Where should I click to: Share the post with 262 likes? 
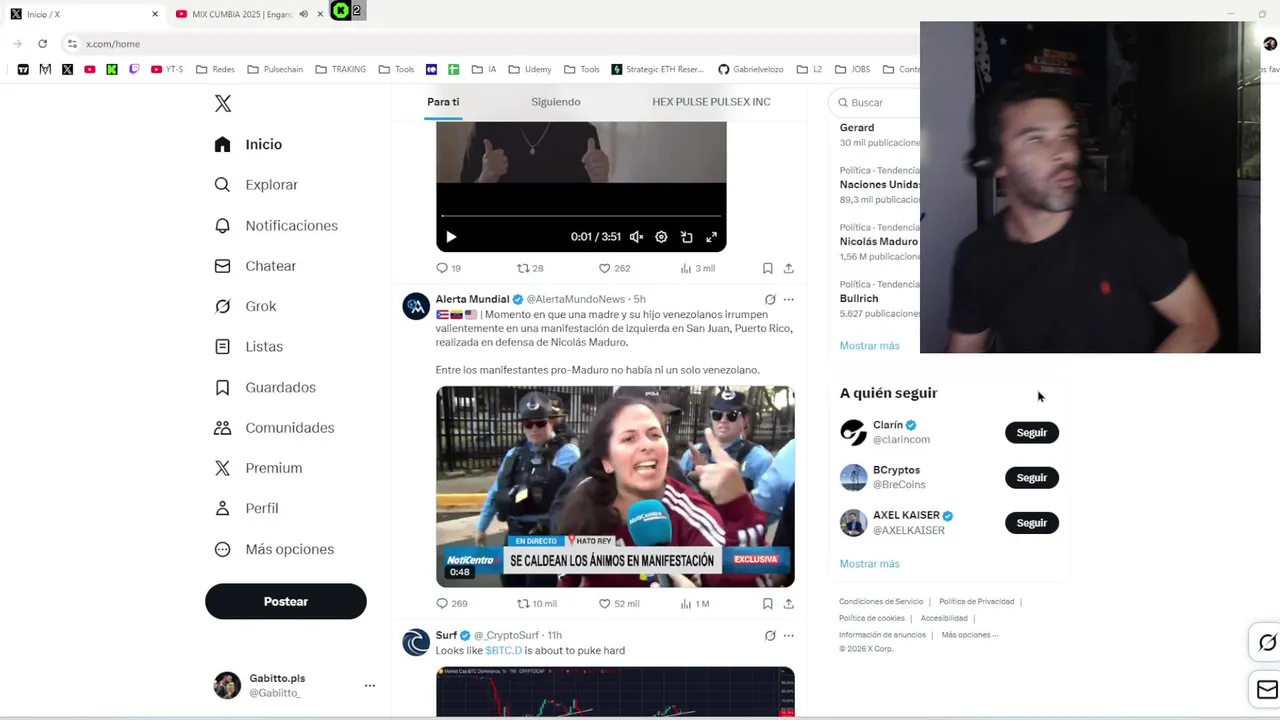pos(788,268)
